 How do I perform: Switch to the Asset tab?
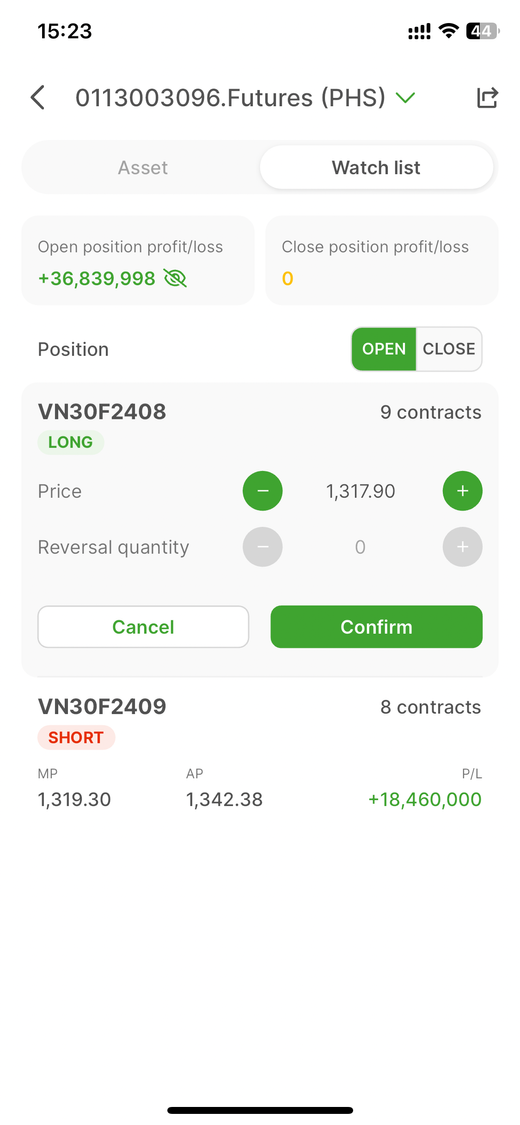(x=143, y=168)
